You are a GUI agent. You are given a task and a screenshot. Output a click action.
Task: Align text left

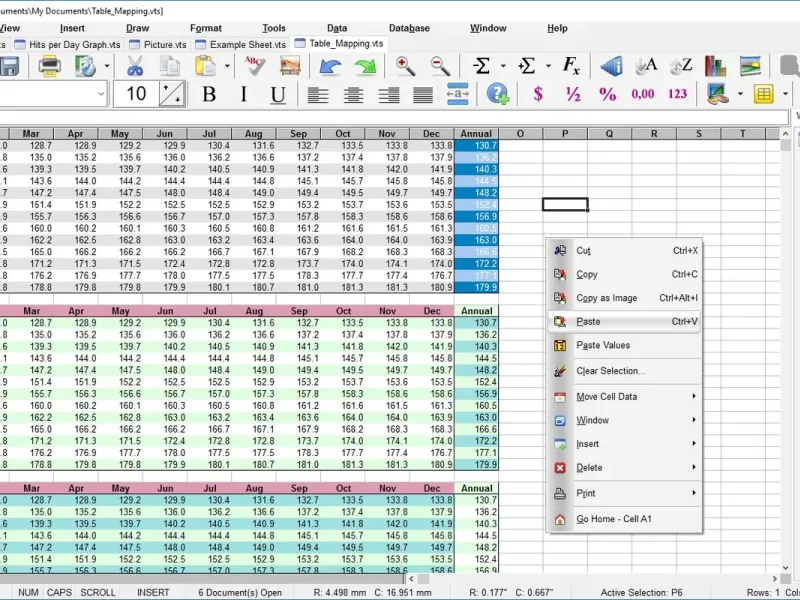pos(318,95)
